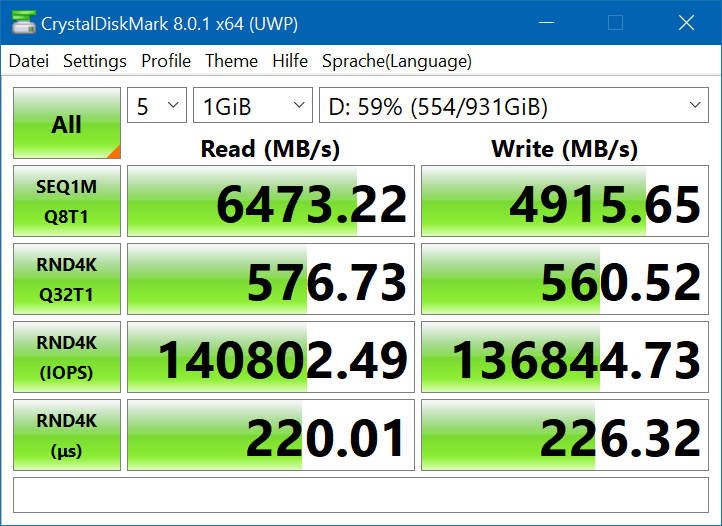Run the SEQ1M Q8T1 test

[67, 201]
